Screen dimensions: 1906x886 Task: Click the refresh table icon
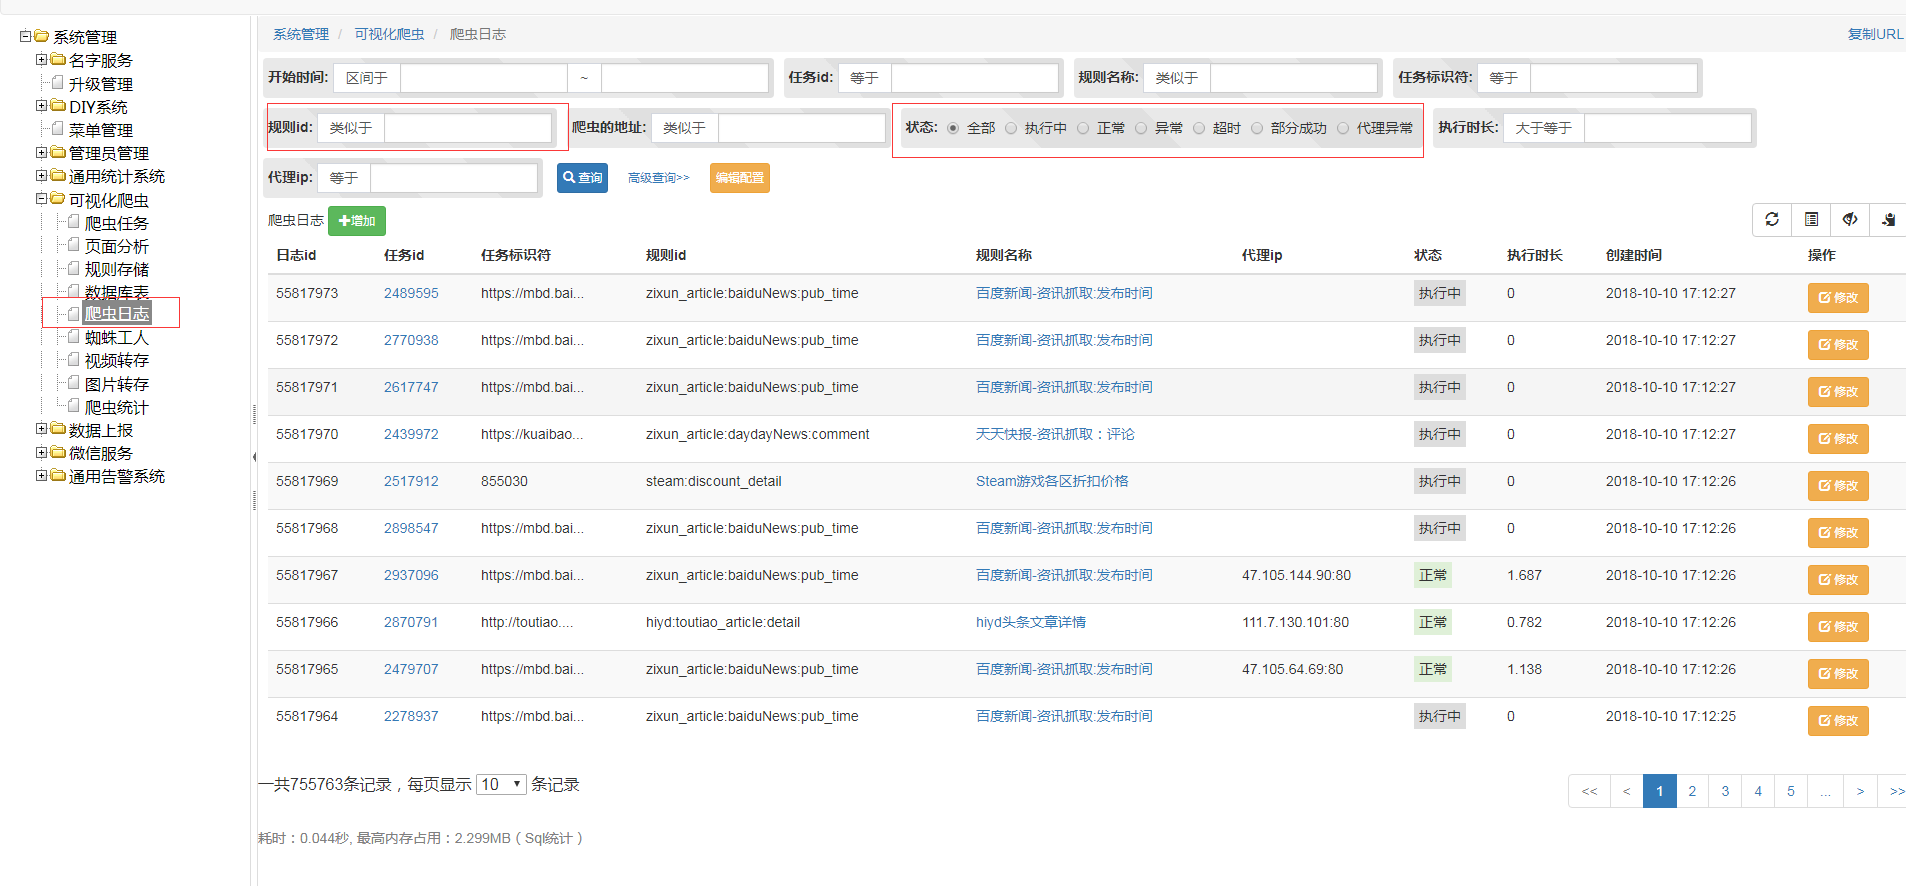click(1772, 219)
